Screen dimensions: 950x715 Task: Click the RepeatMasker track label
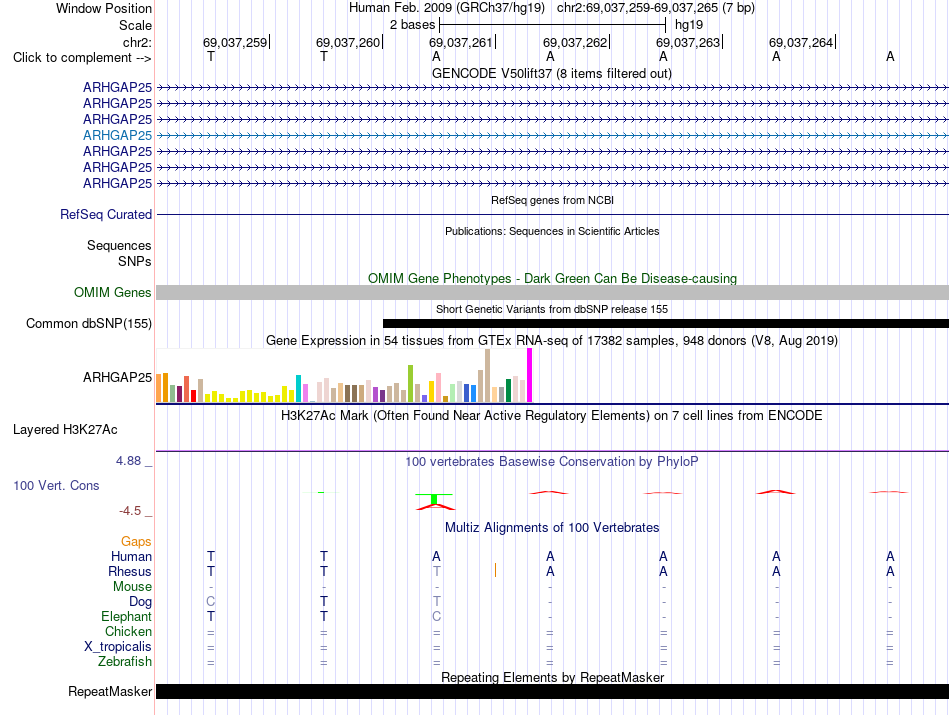pos(110,691)
